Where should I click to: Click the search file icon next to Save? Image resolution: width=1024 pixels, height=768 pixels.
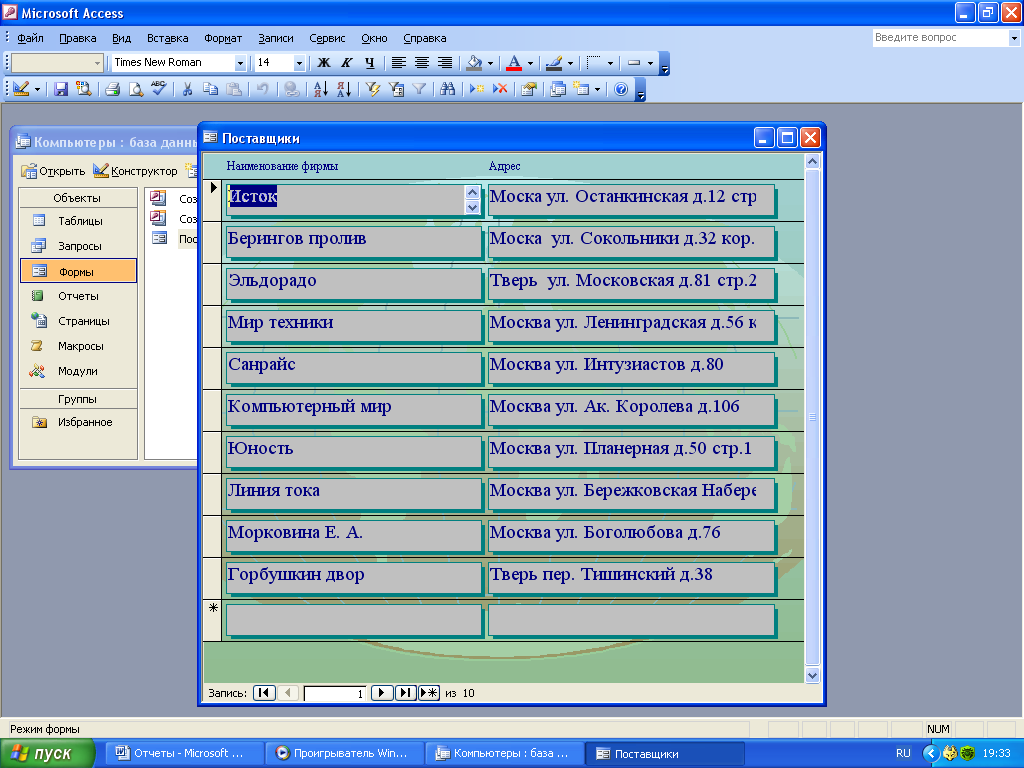[x=84, y=89]
